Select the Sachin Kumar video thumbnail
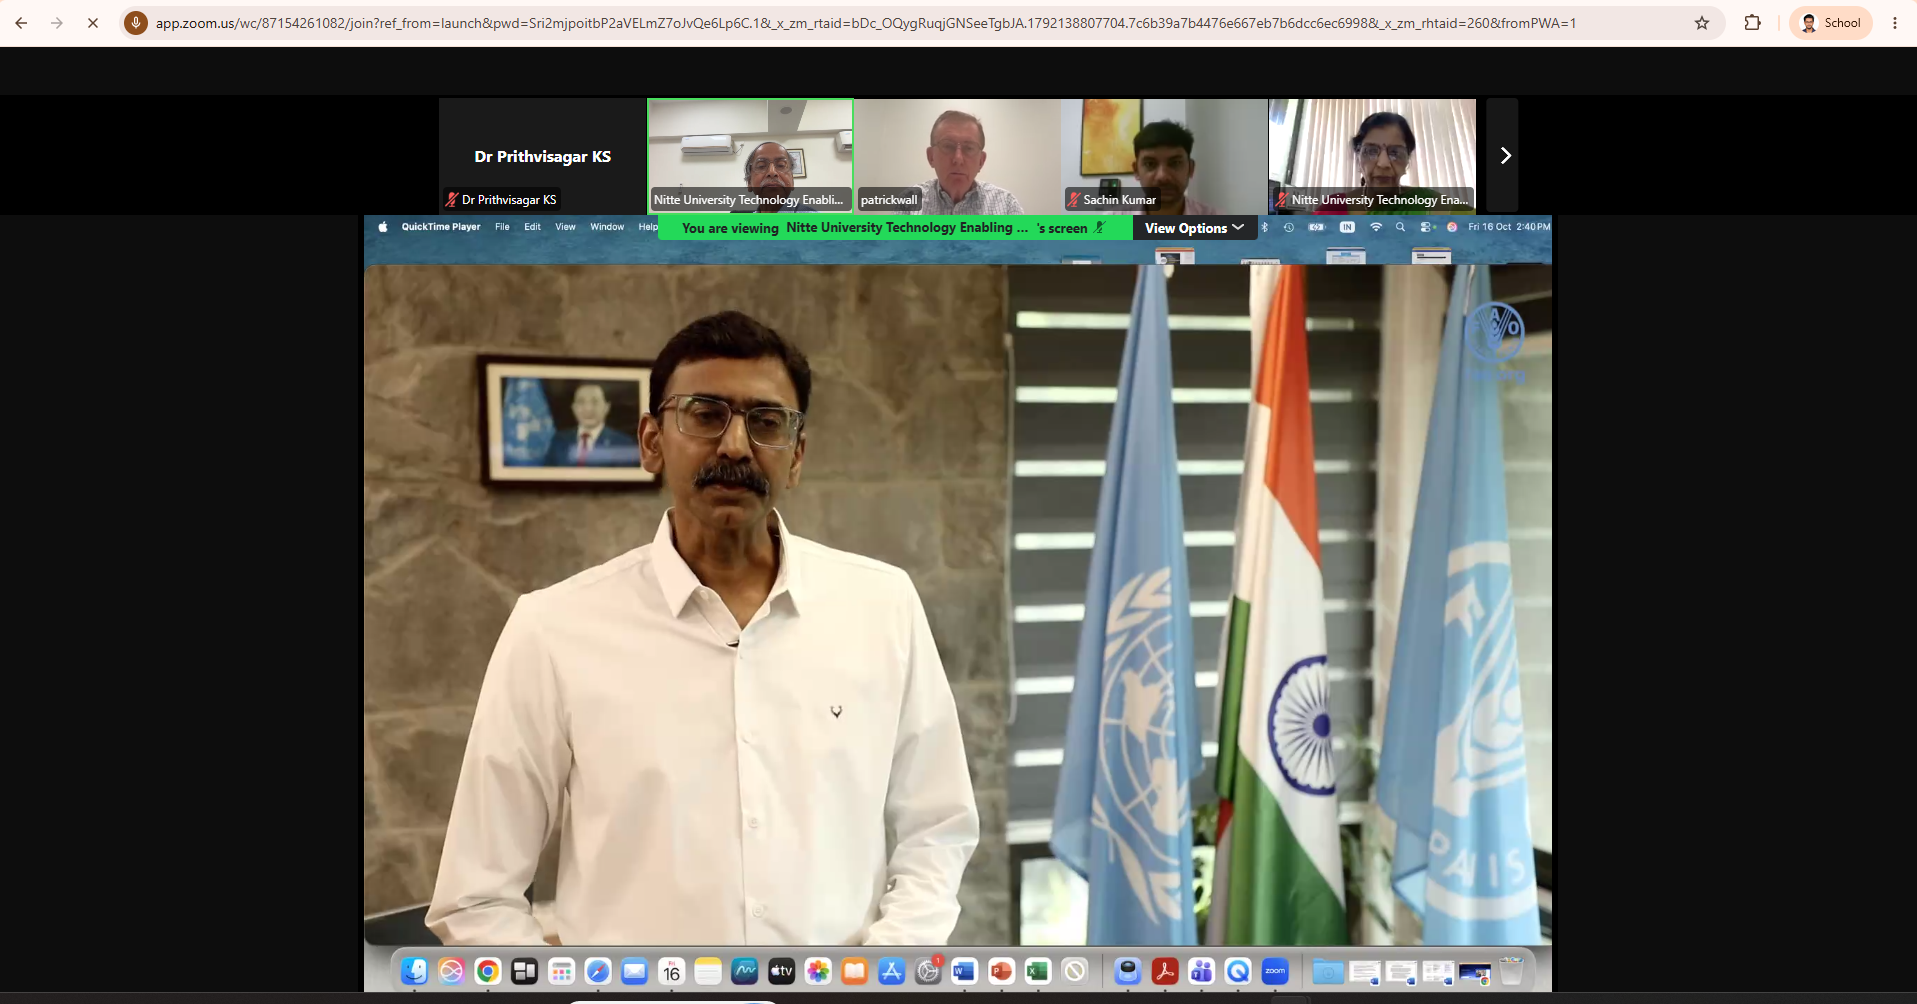This screenshot has width=1917, height=1004. pos(1165,155)
